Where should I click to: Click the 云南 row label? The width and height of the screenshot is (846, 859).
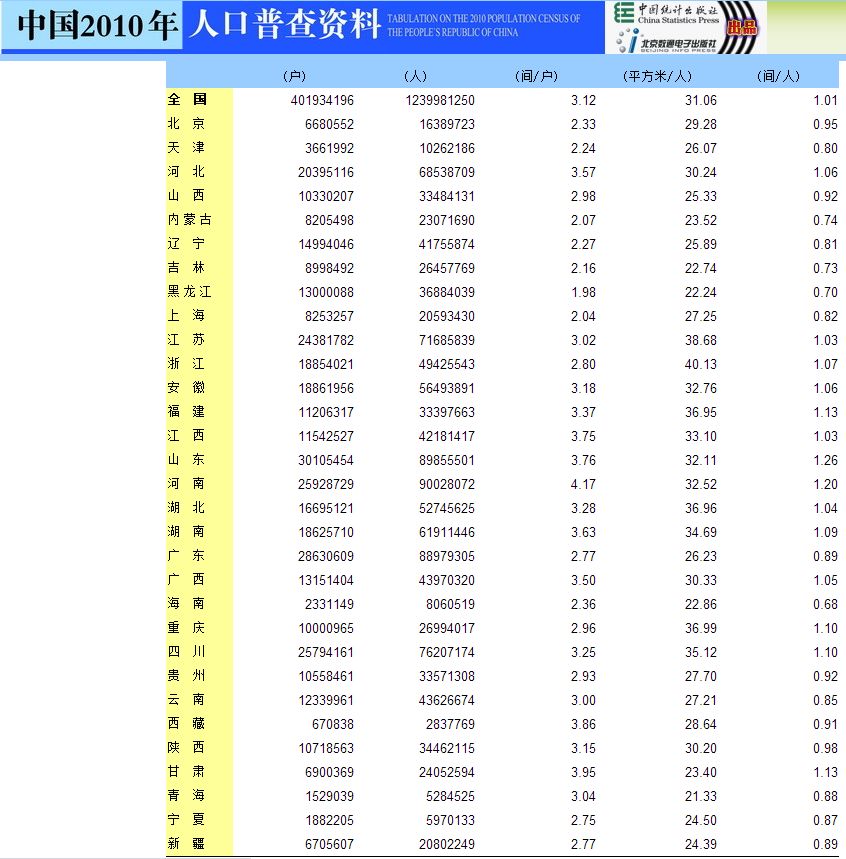tap(186, 700)
